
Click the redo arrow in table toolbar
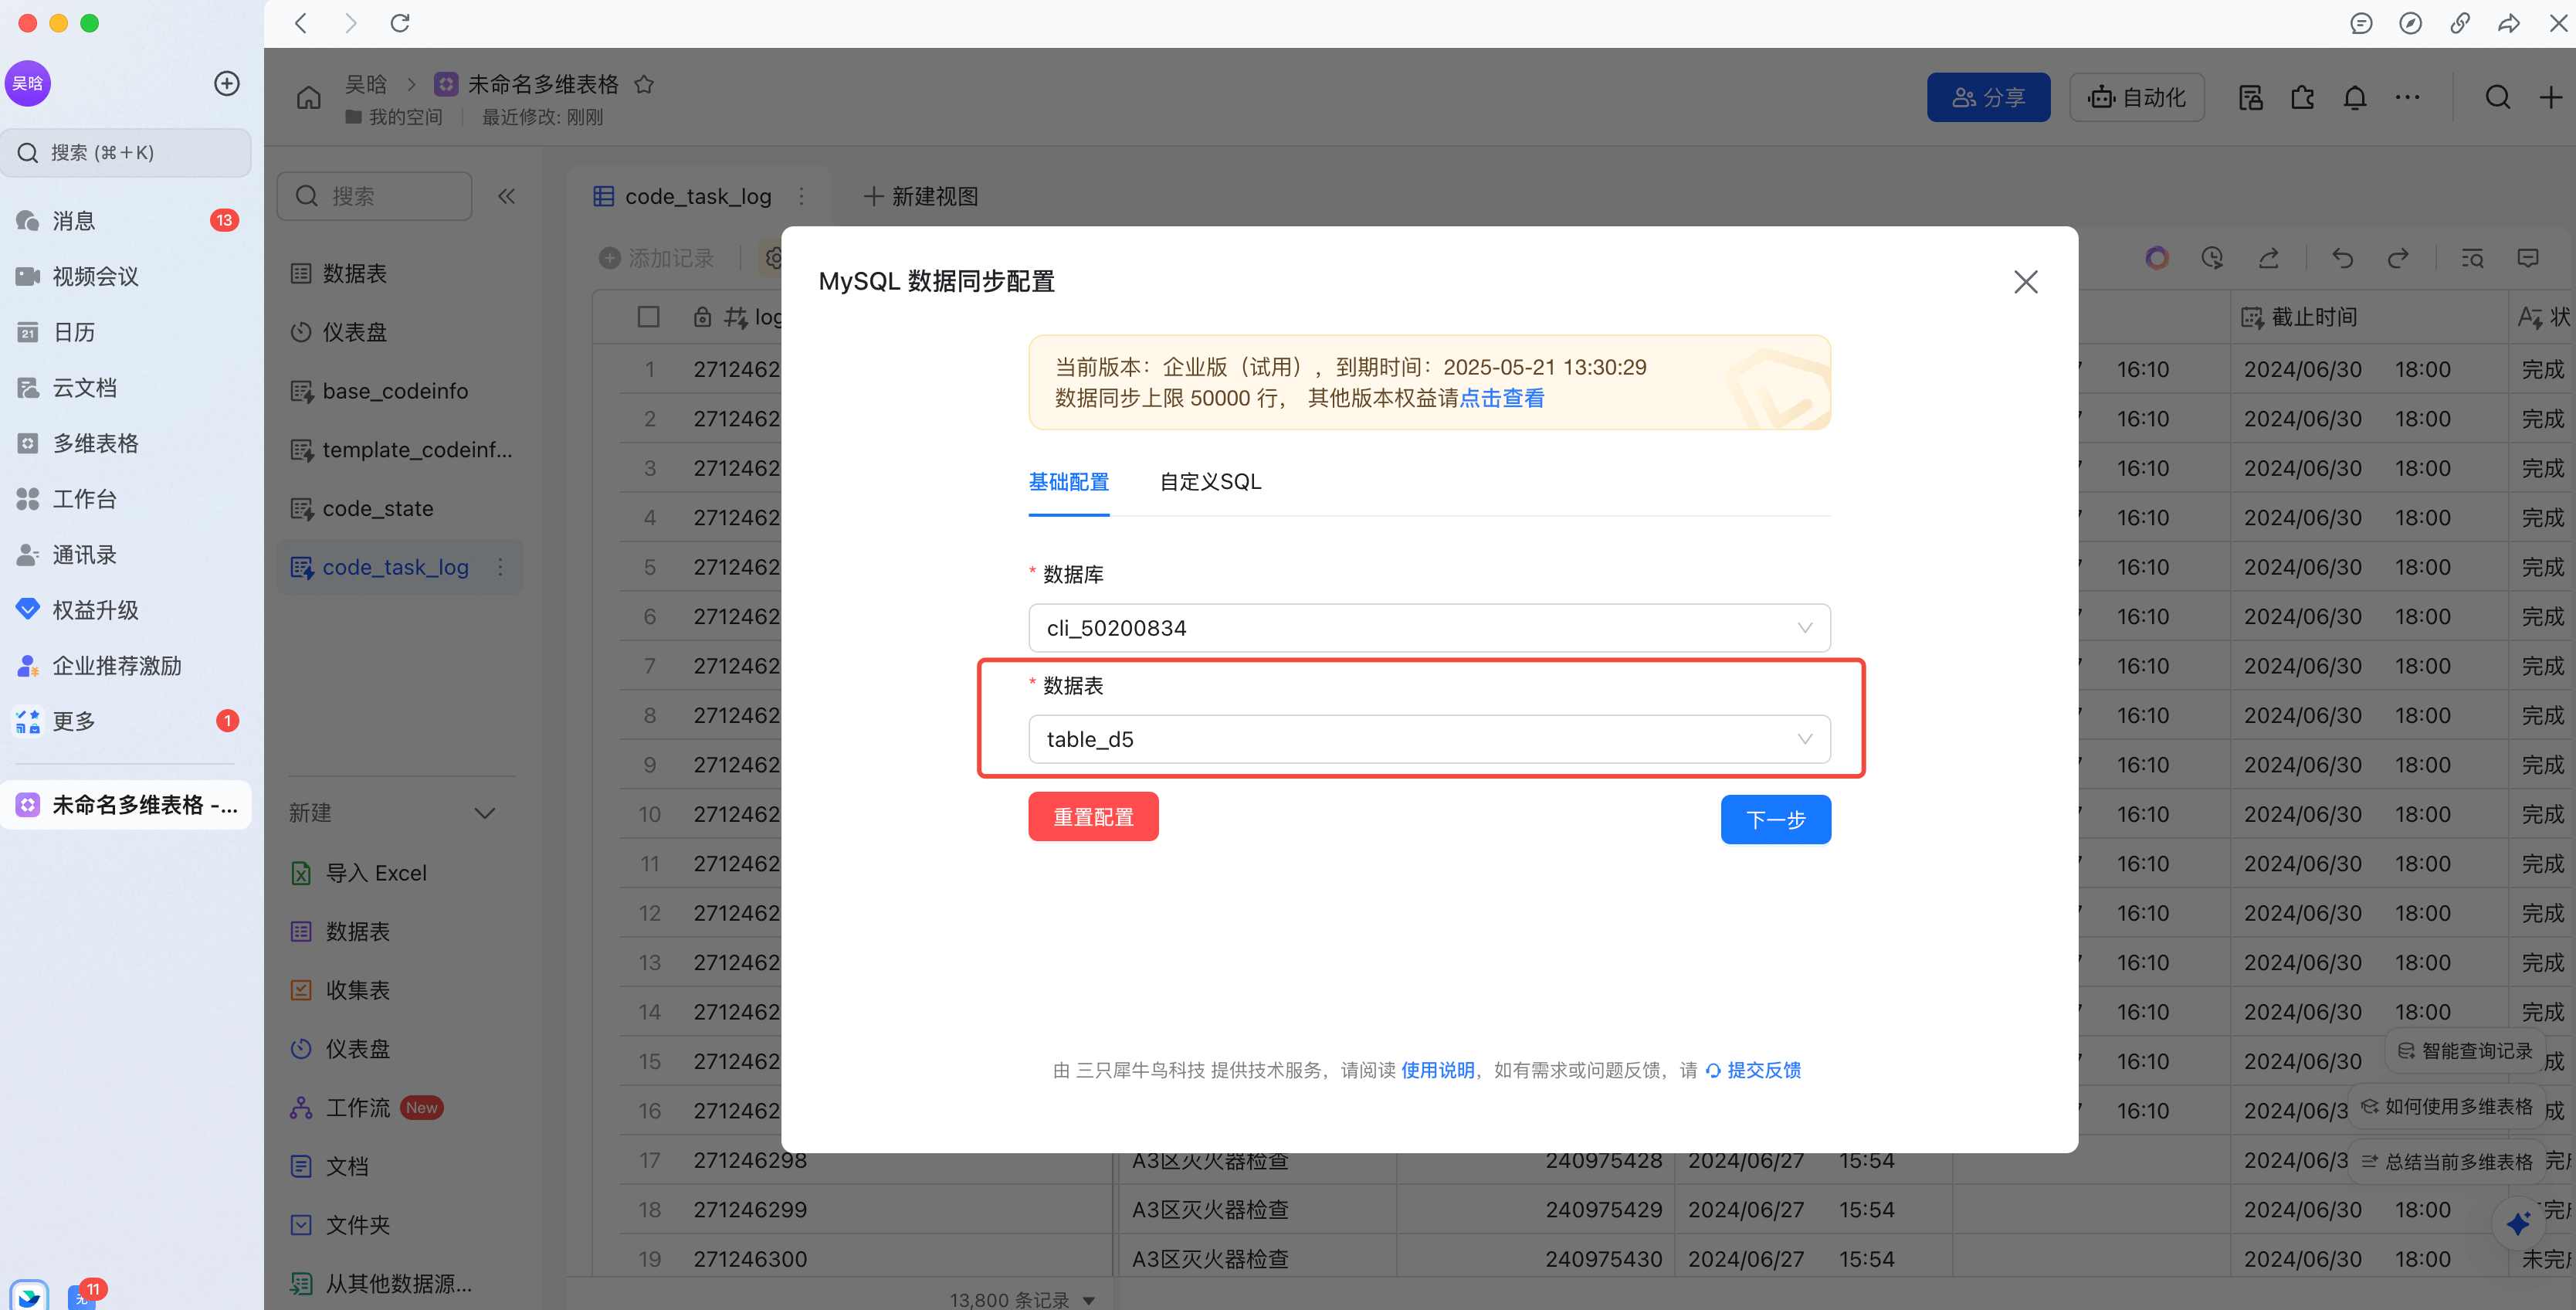point(2398,258)
